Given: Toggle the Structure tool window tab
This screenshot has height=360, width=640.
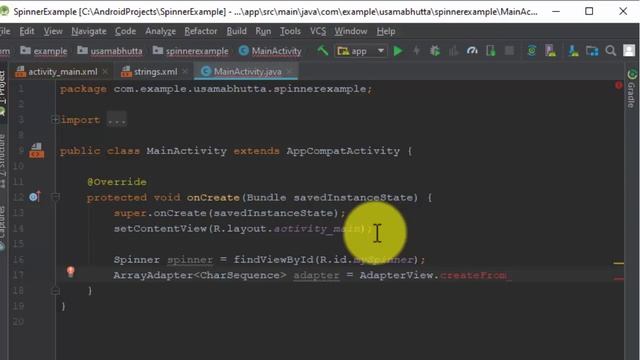Looking at the screenshot, I should 3,161.
